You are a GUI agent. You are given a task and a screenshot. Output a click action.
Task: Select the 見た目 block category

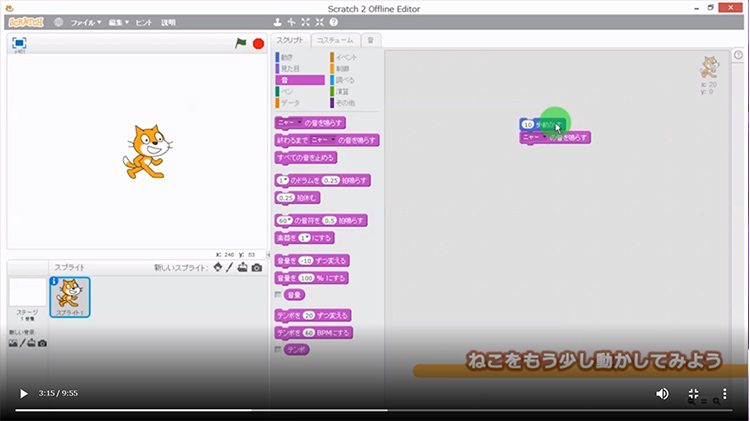300,69
